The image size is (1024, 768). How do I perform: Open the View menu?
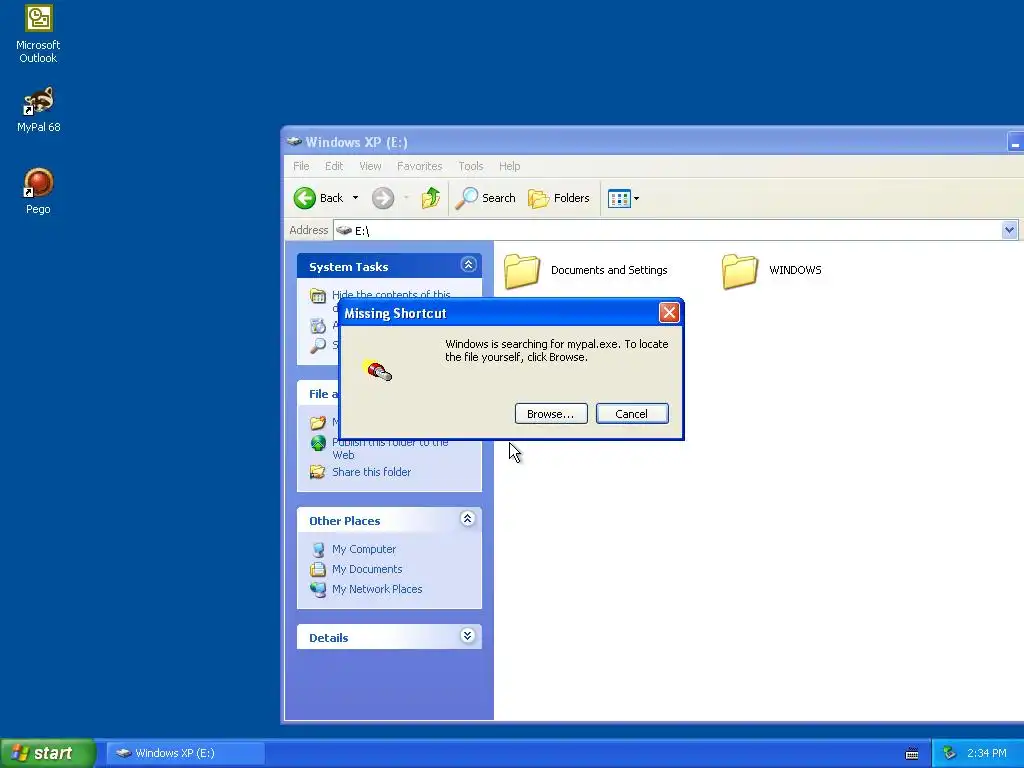[370, 166]
